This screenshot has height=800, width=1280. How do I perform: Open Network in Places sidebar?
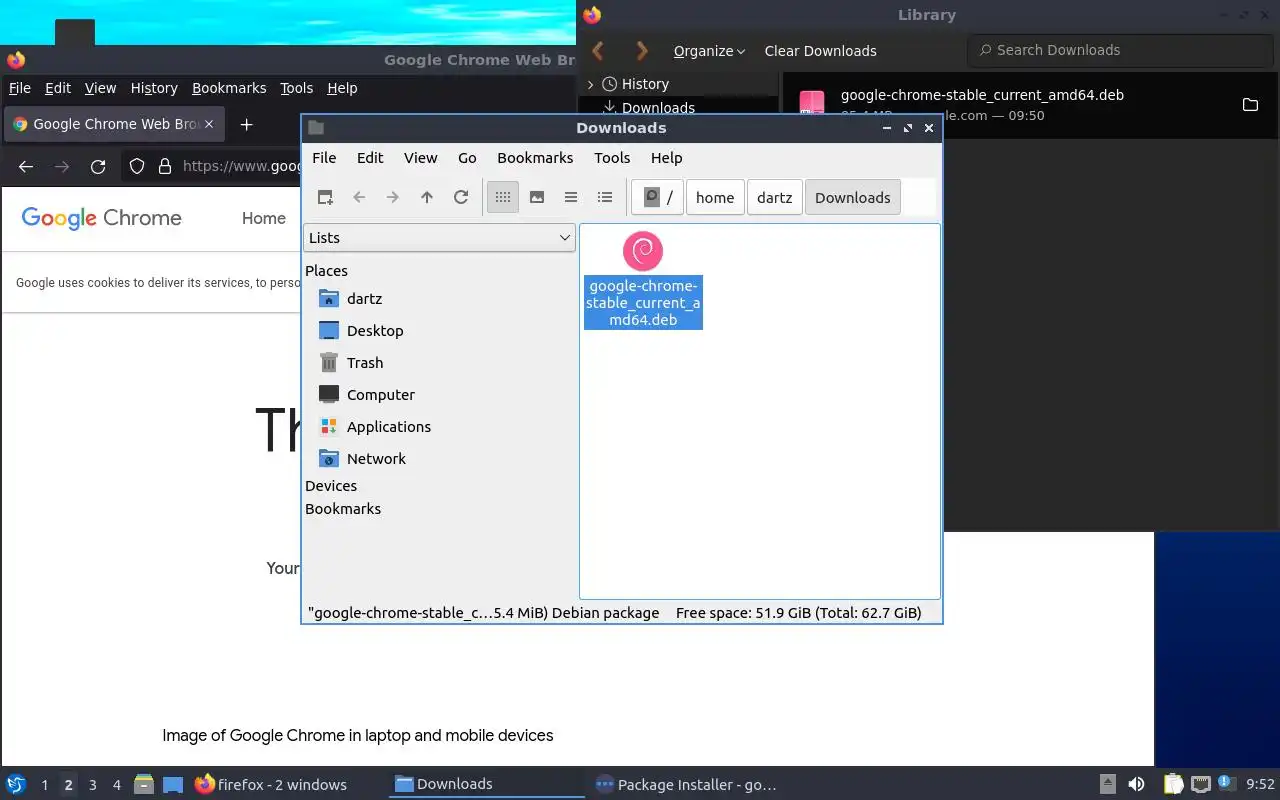pos(376,459)
